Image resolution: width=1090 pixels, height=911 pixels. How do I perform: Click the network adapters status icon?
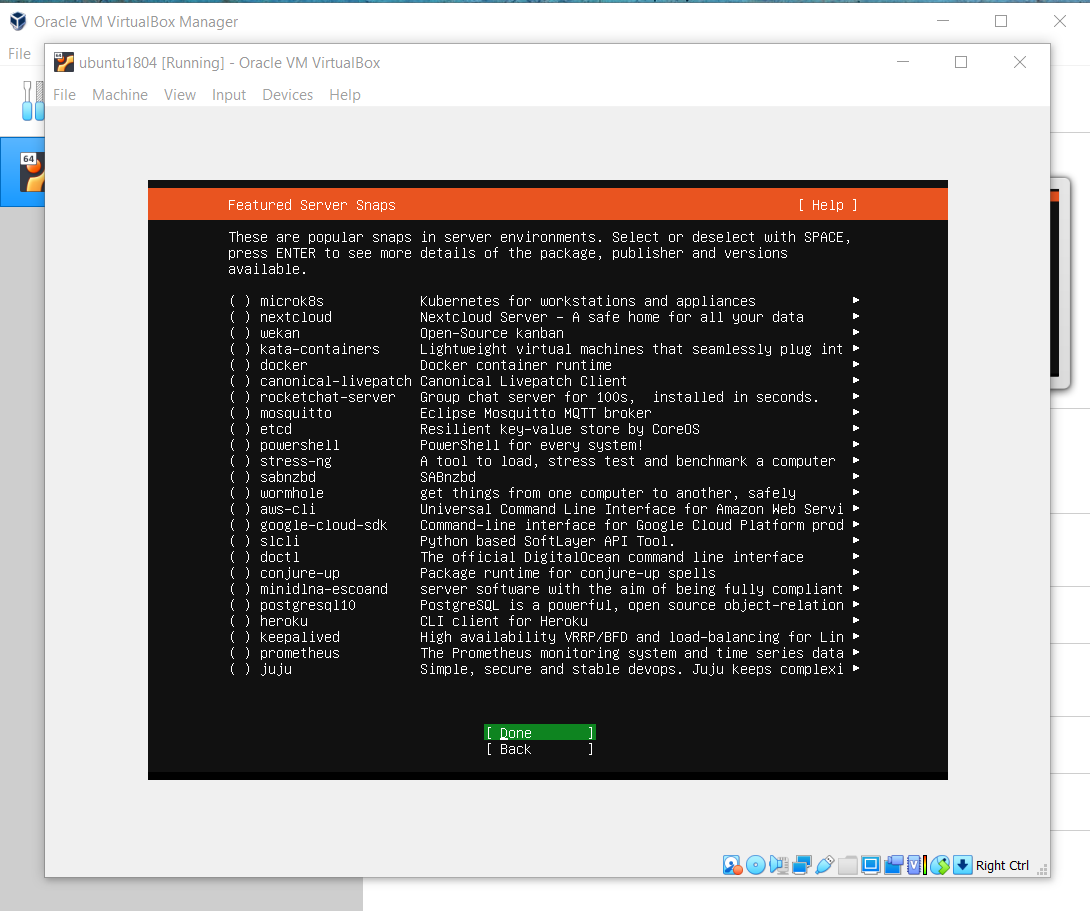[802, 865]
